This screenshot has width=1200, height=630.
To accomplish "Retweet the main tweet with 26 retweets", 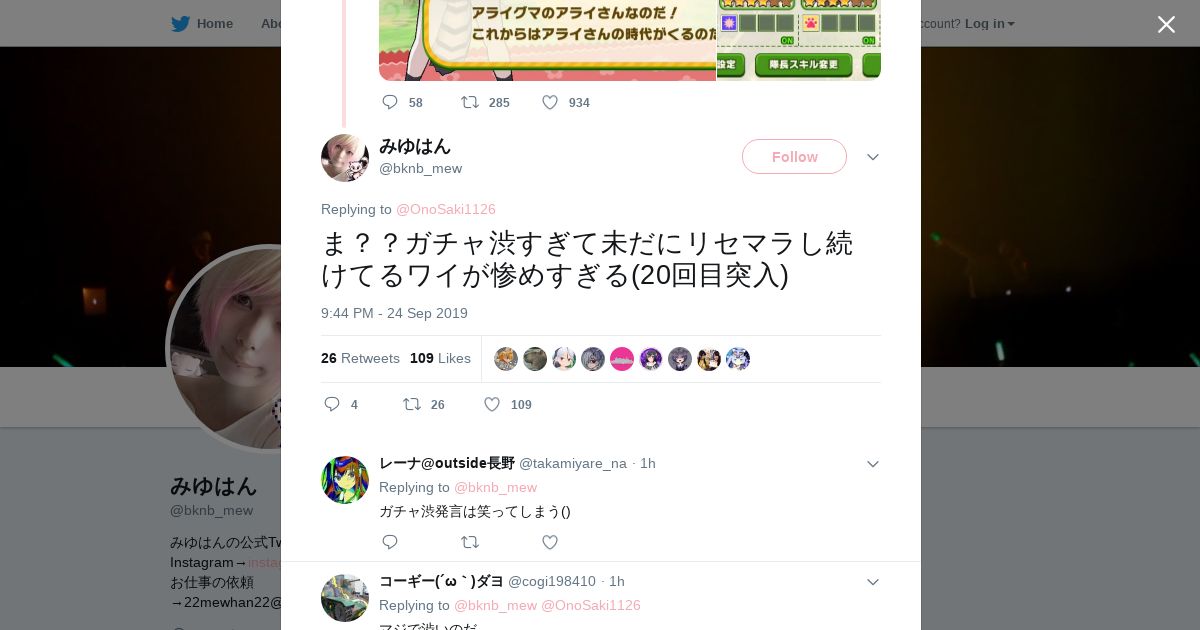I will point(423,404).
